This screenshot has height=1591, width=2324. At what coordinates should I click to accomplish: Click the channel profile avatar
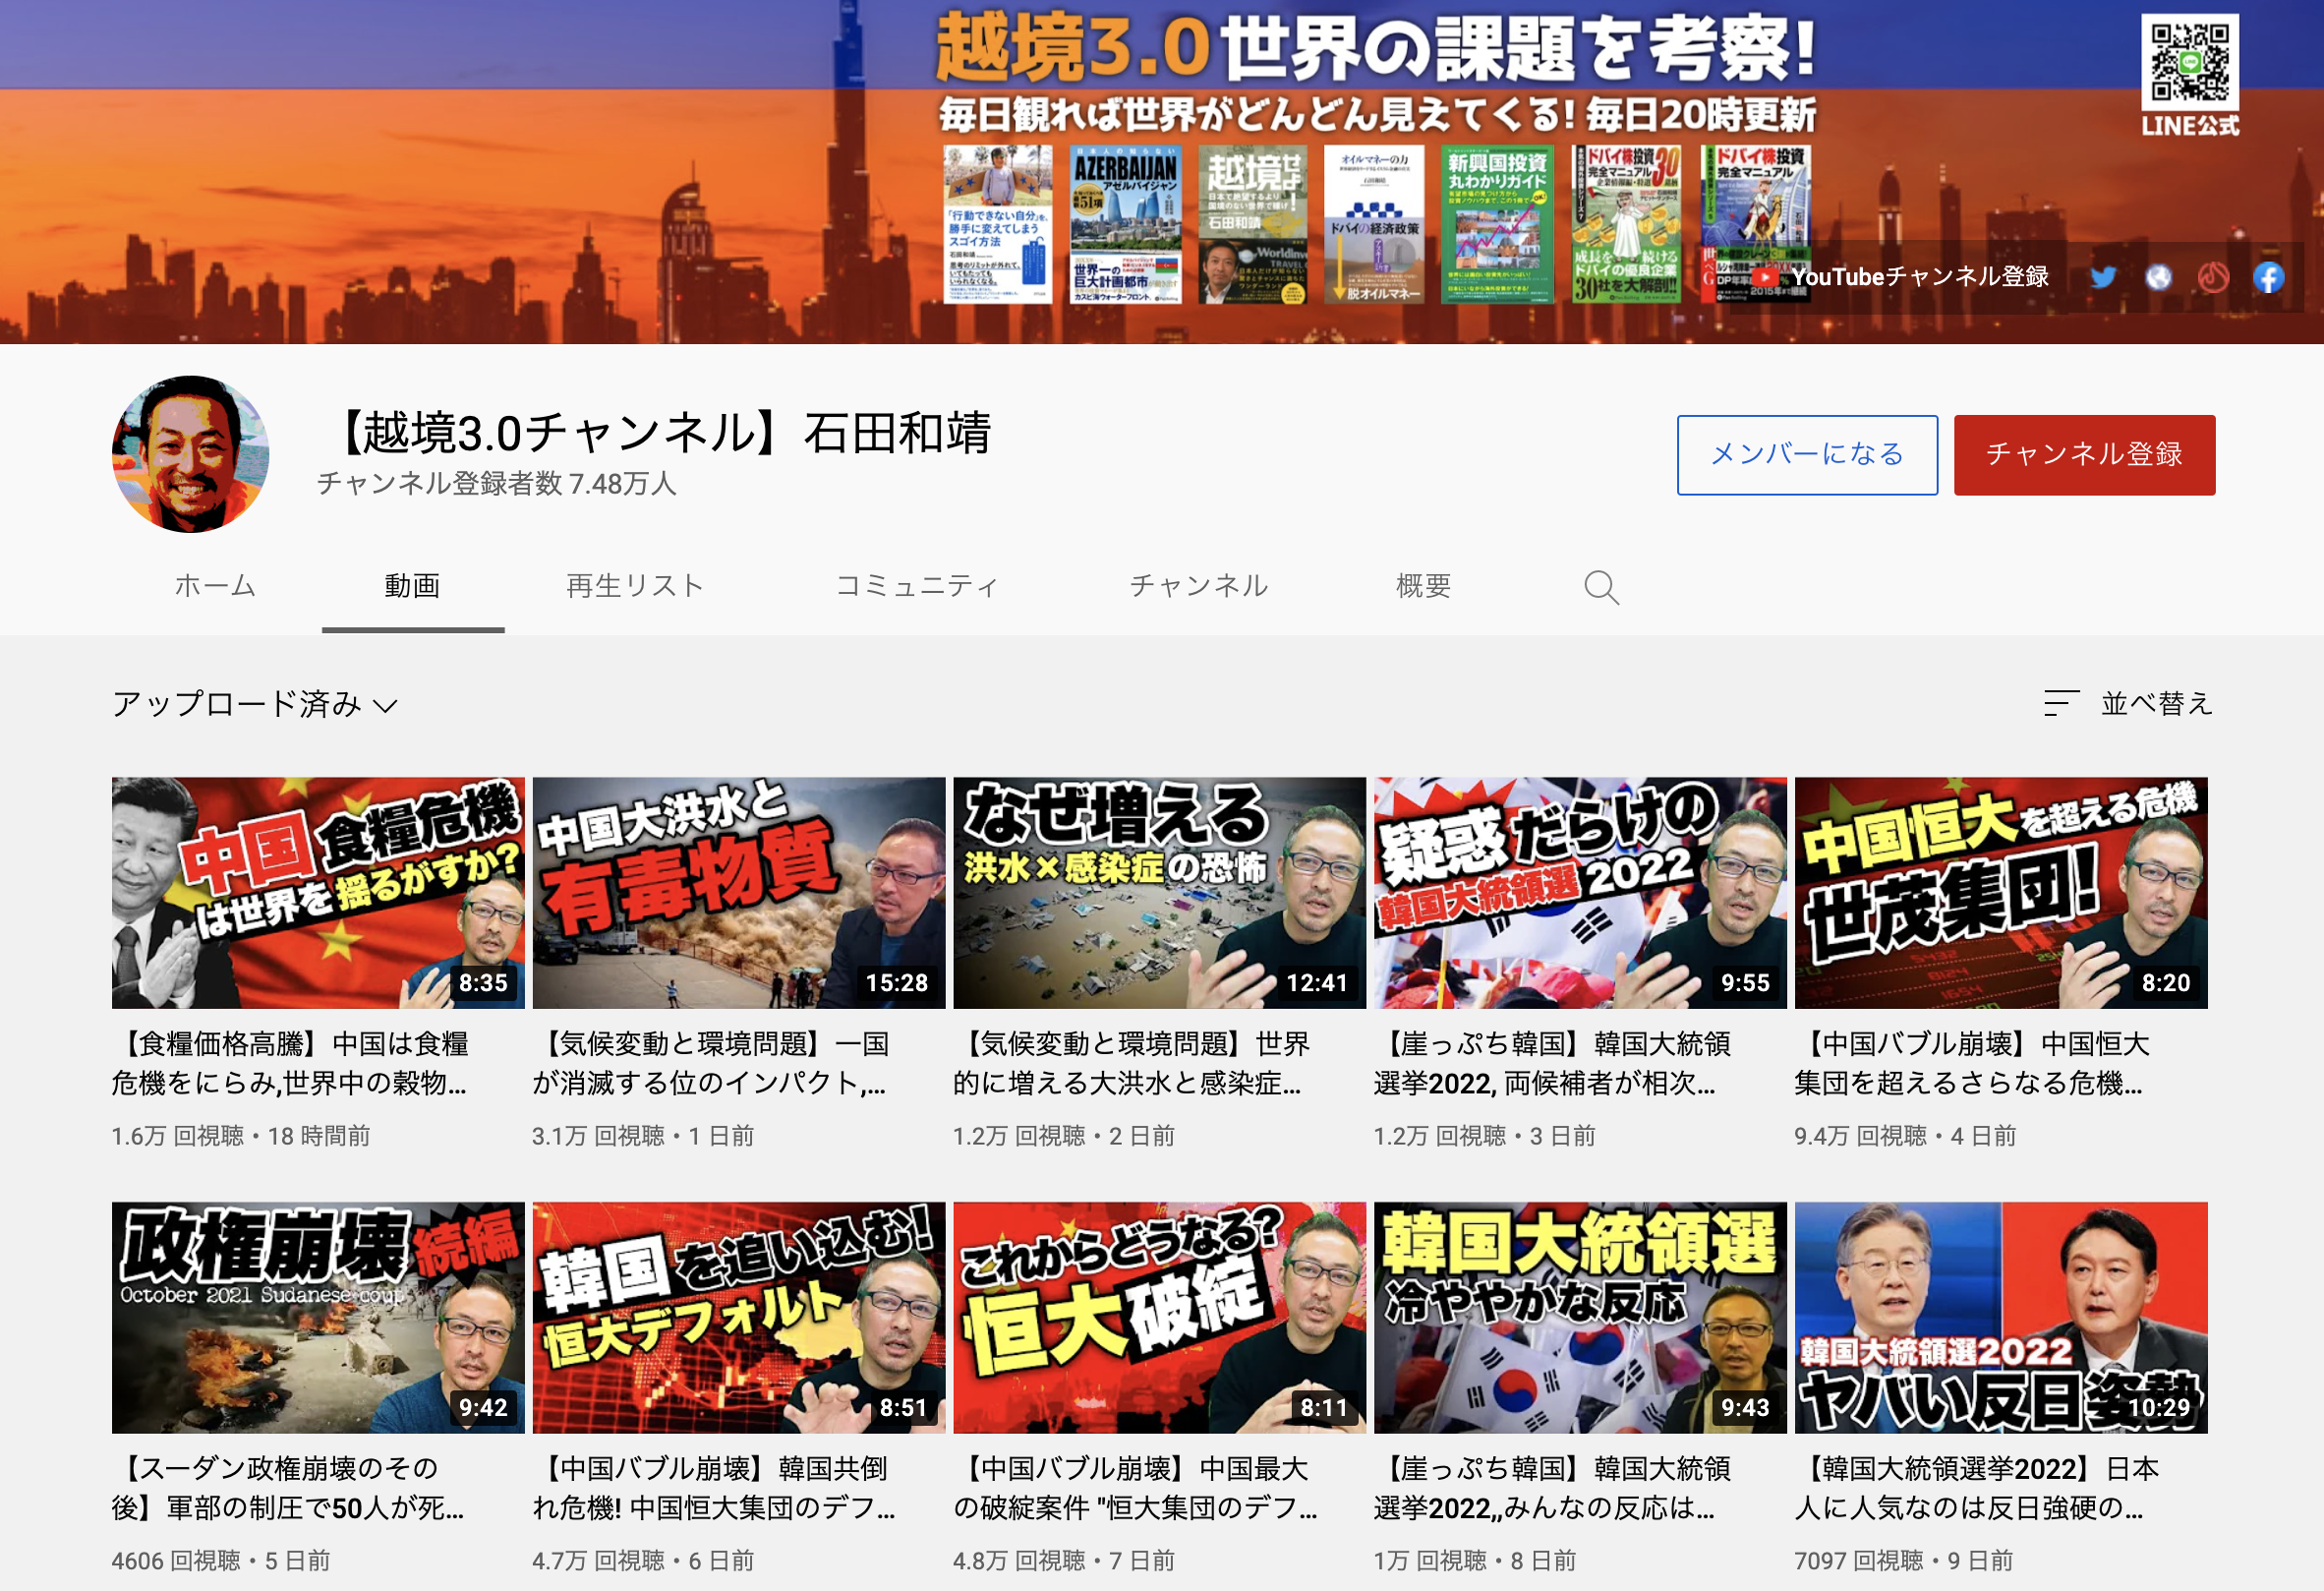(x=190, y=454)
